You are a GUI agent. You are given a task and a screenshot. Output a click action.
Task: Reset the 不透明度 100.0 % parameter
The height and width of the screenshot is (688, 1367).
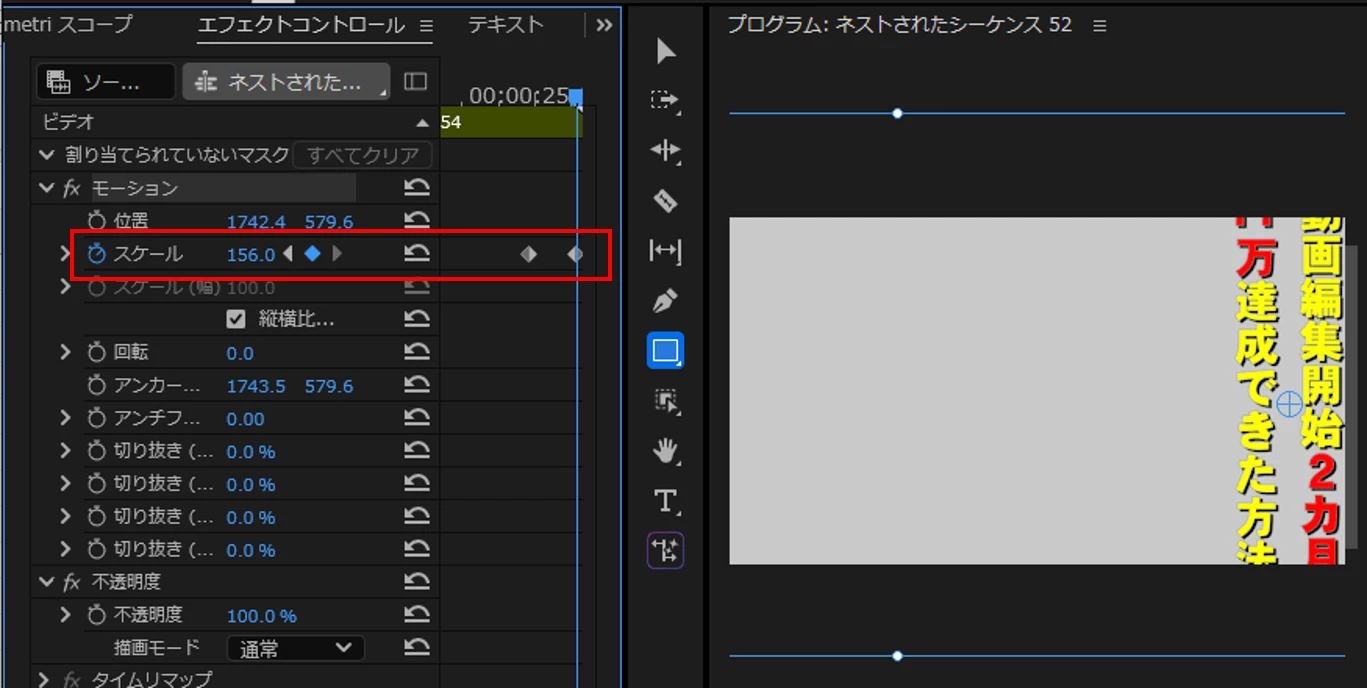coord(417,615)
